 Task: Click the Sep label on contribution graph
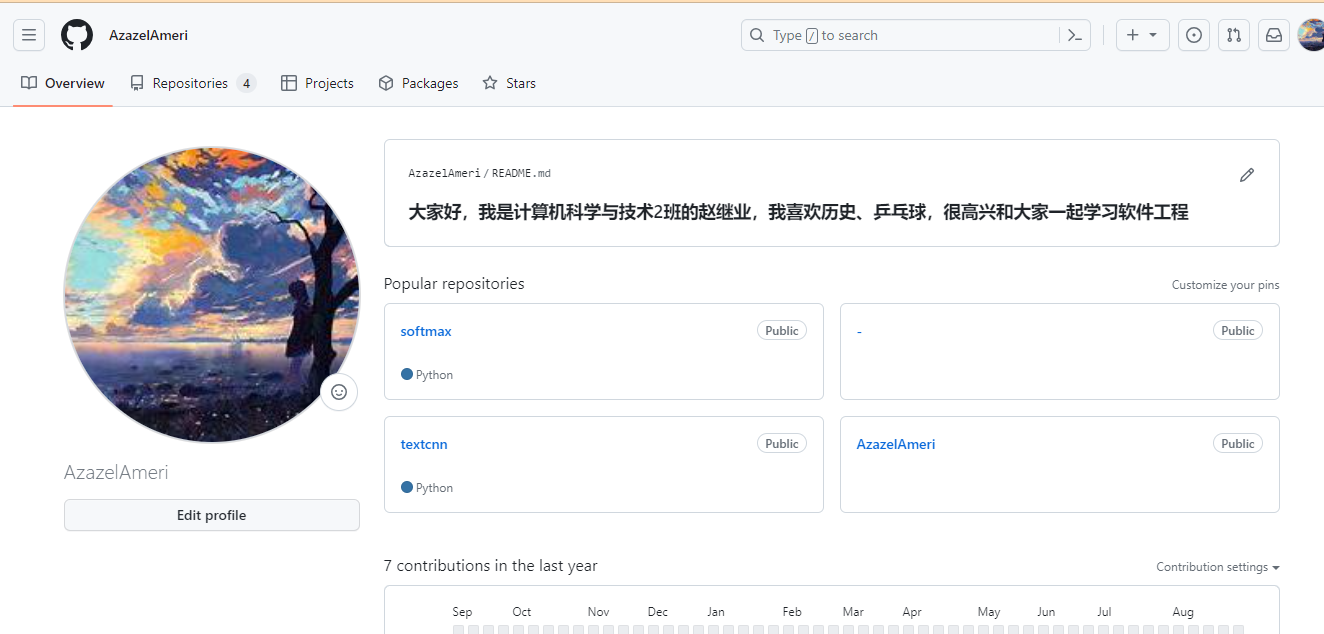[462, 612]
